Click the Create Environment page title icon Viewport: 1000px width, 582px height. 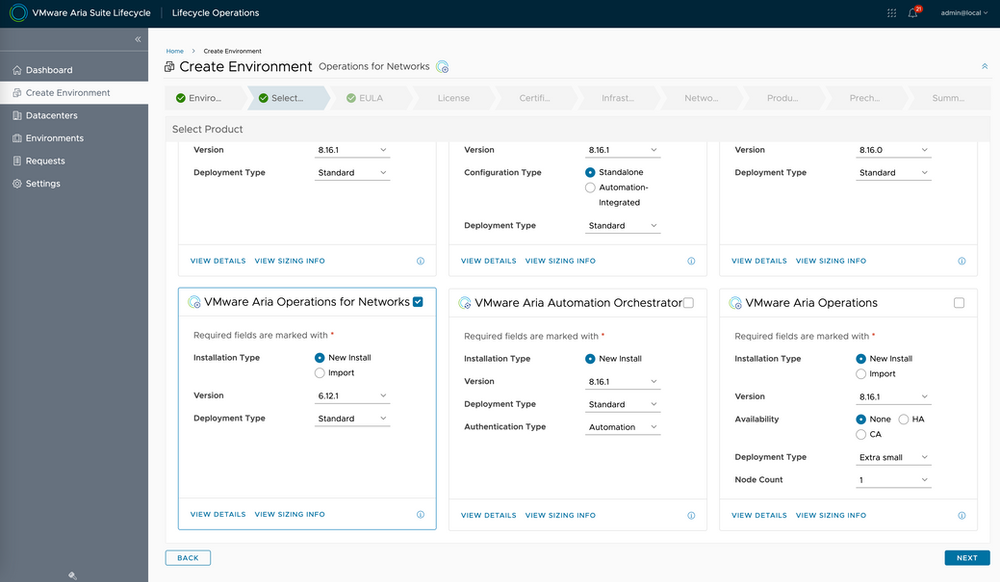170,67
